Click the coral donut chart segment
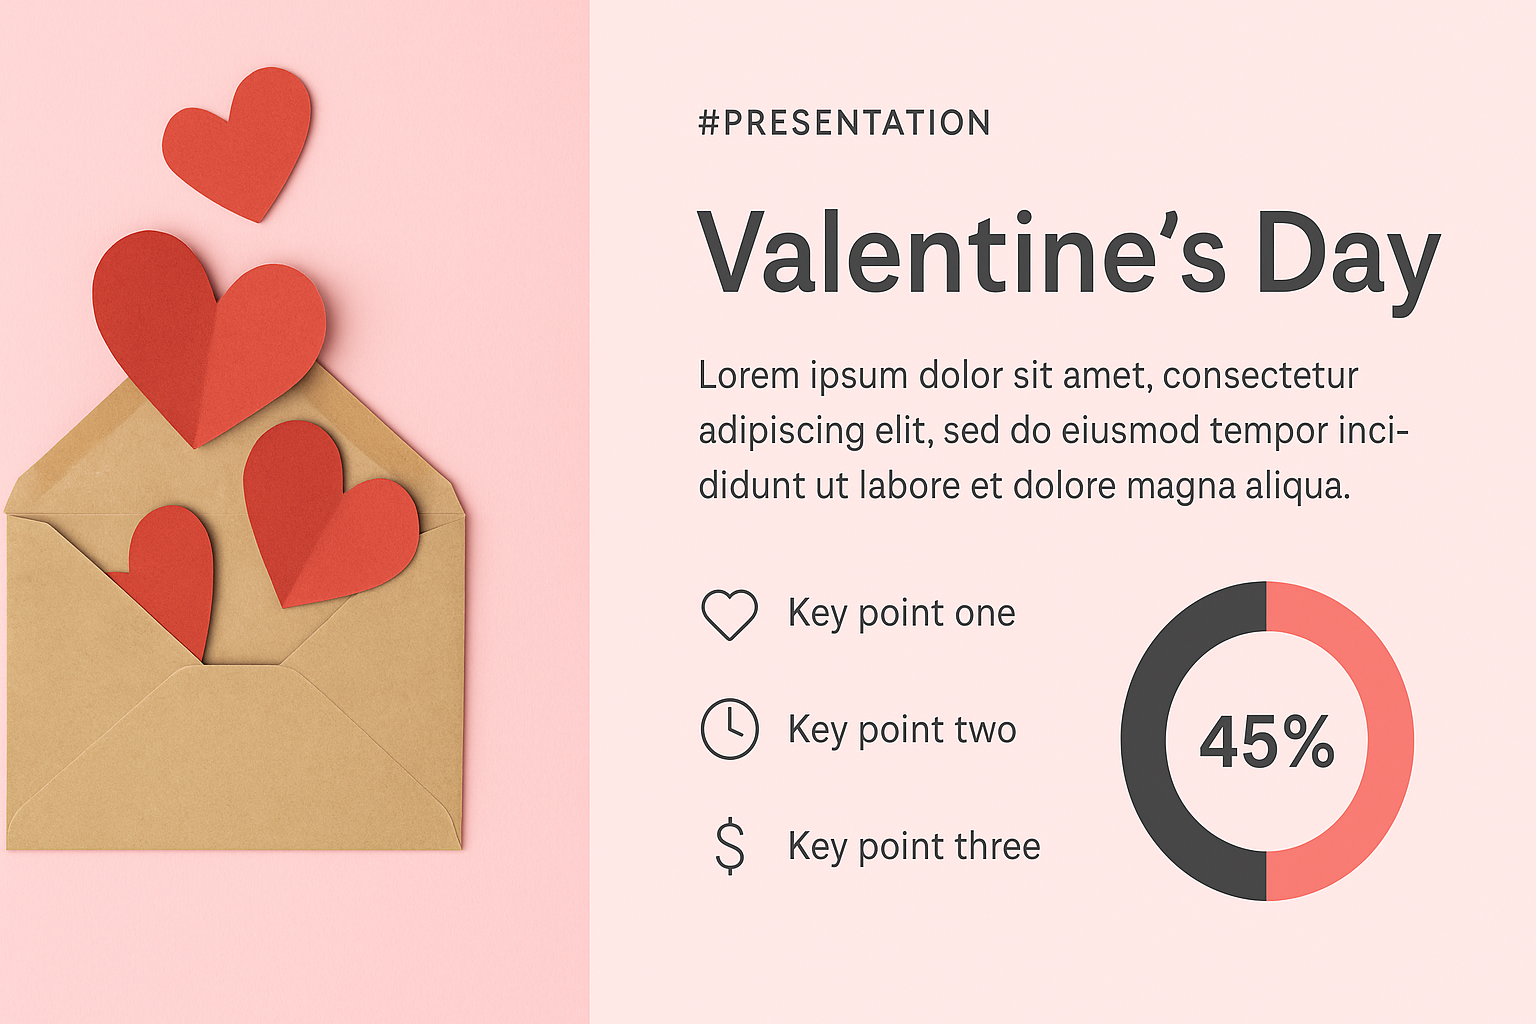Image resolution: width=1536 pixels, height=1024 pixels. (1388, 740)
